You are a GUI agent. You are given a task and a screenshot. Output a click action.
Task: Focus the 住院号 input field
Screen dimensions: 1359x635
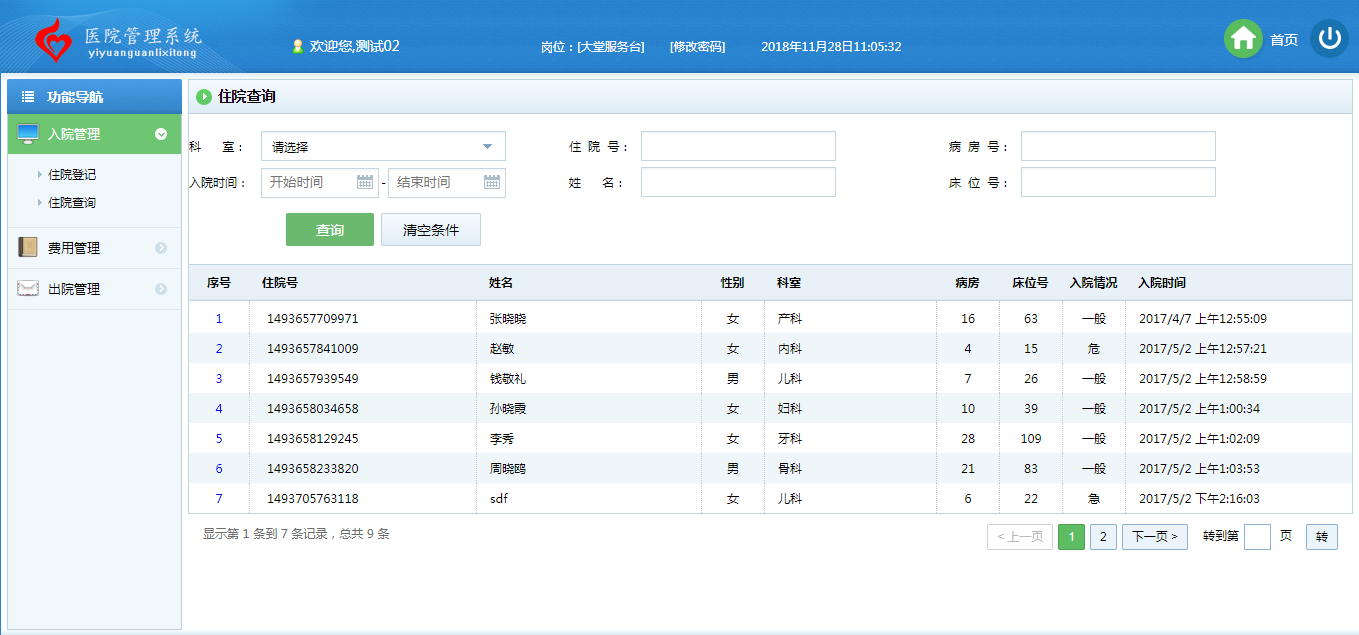(x=738, y=146)
